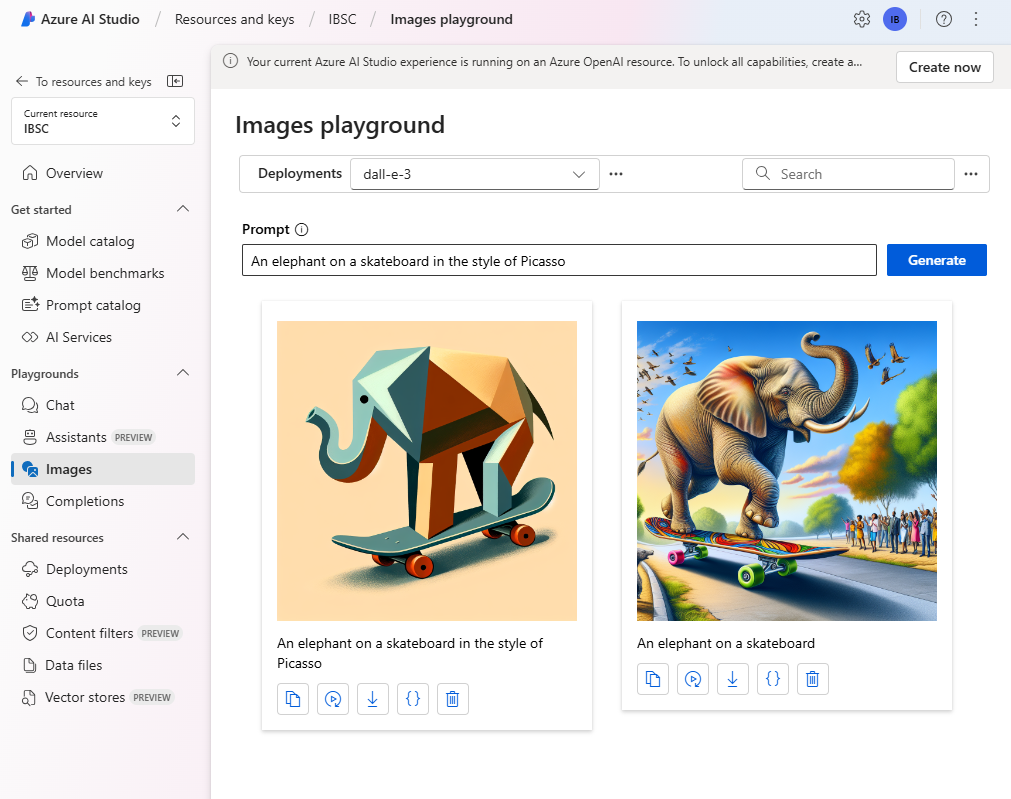Click the back arrow To resources and keys
The image size is (1011, 799).
tap(22, 81)
